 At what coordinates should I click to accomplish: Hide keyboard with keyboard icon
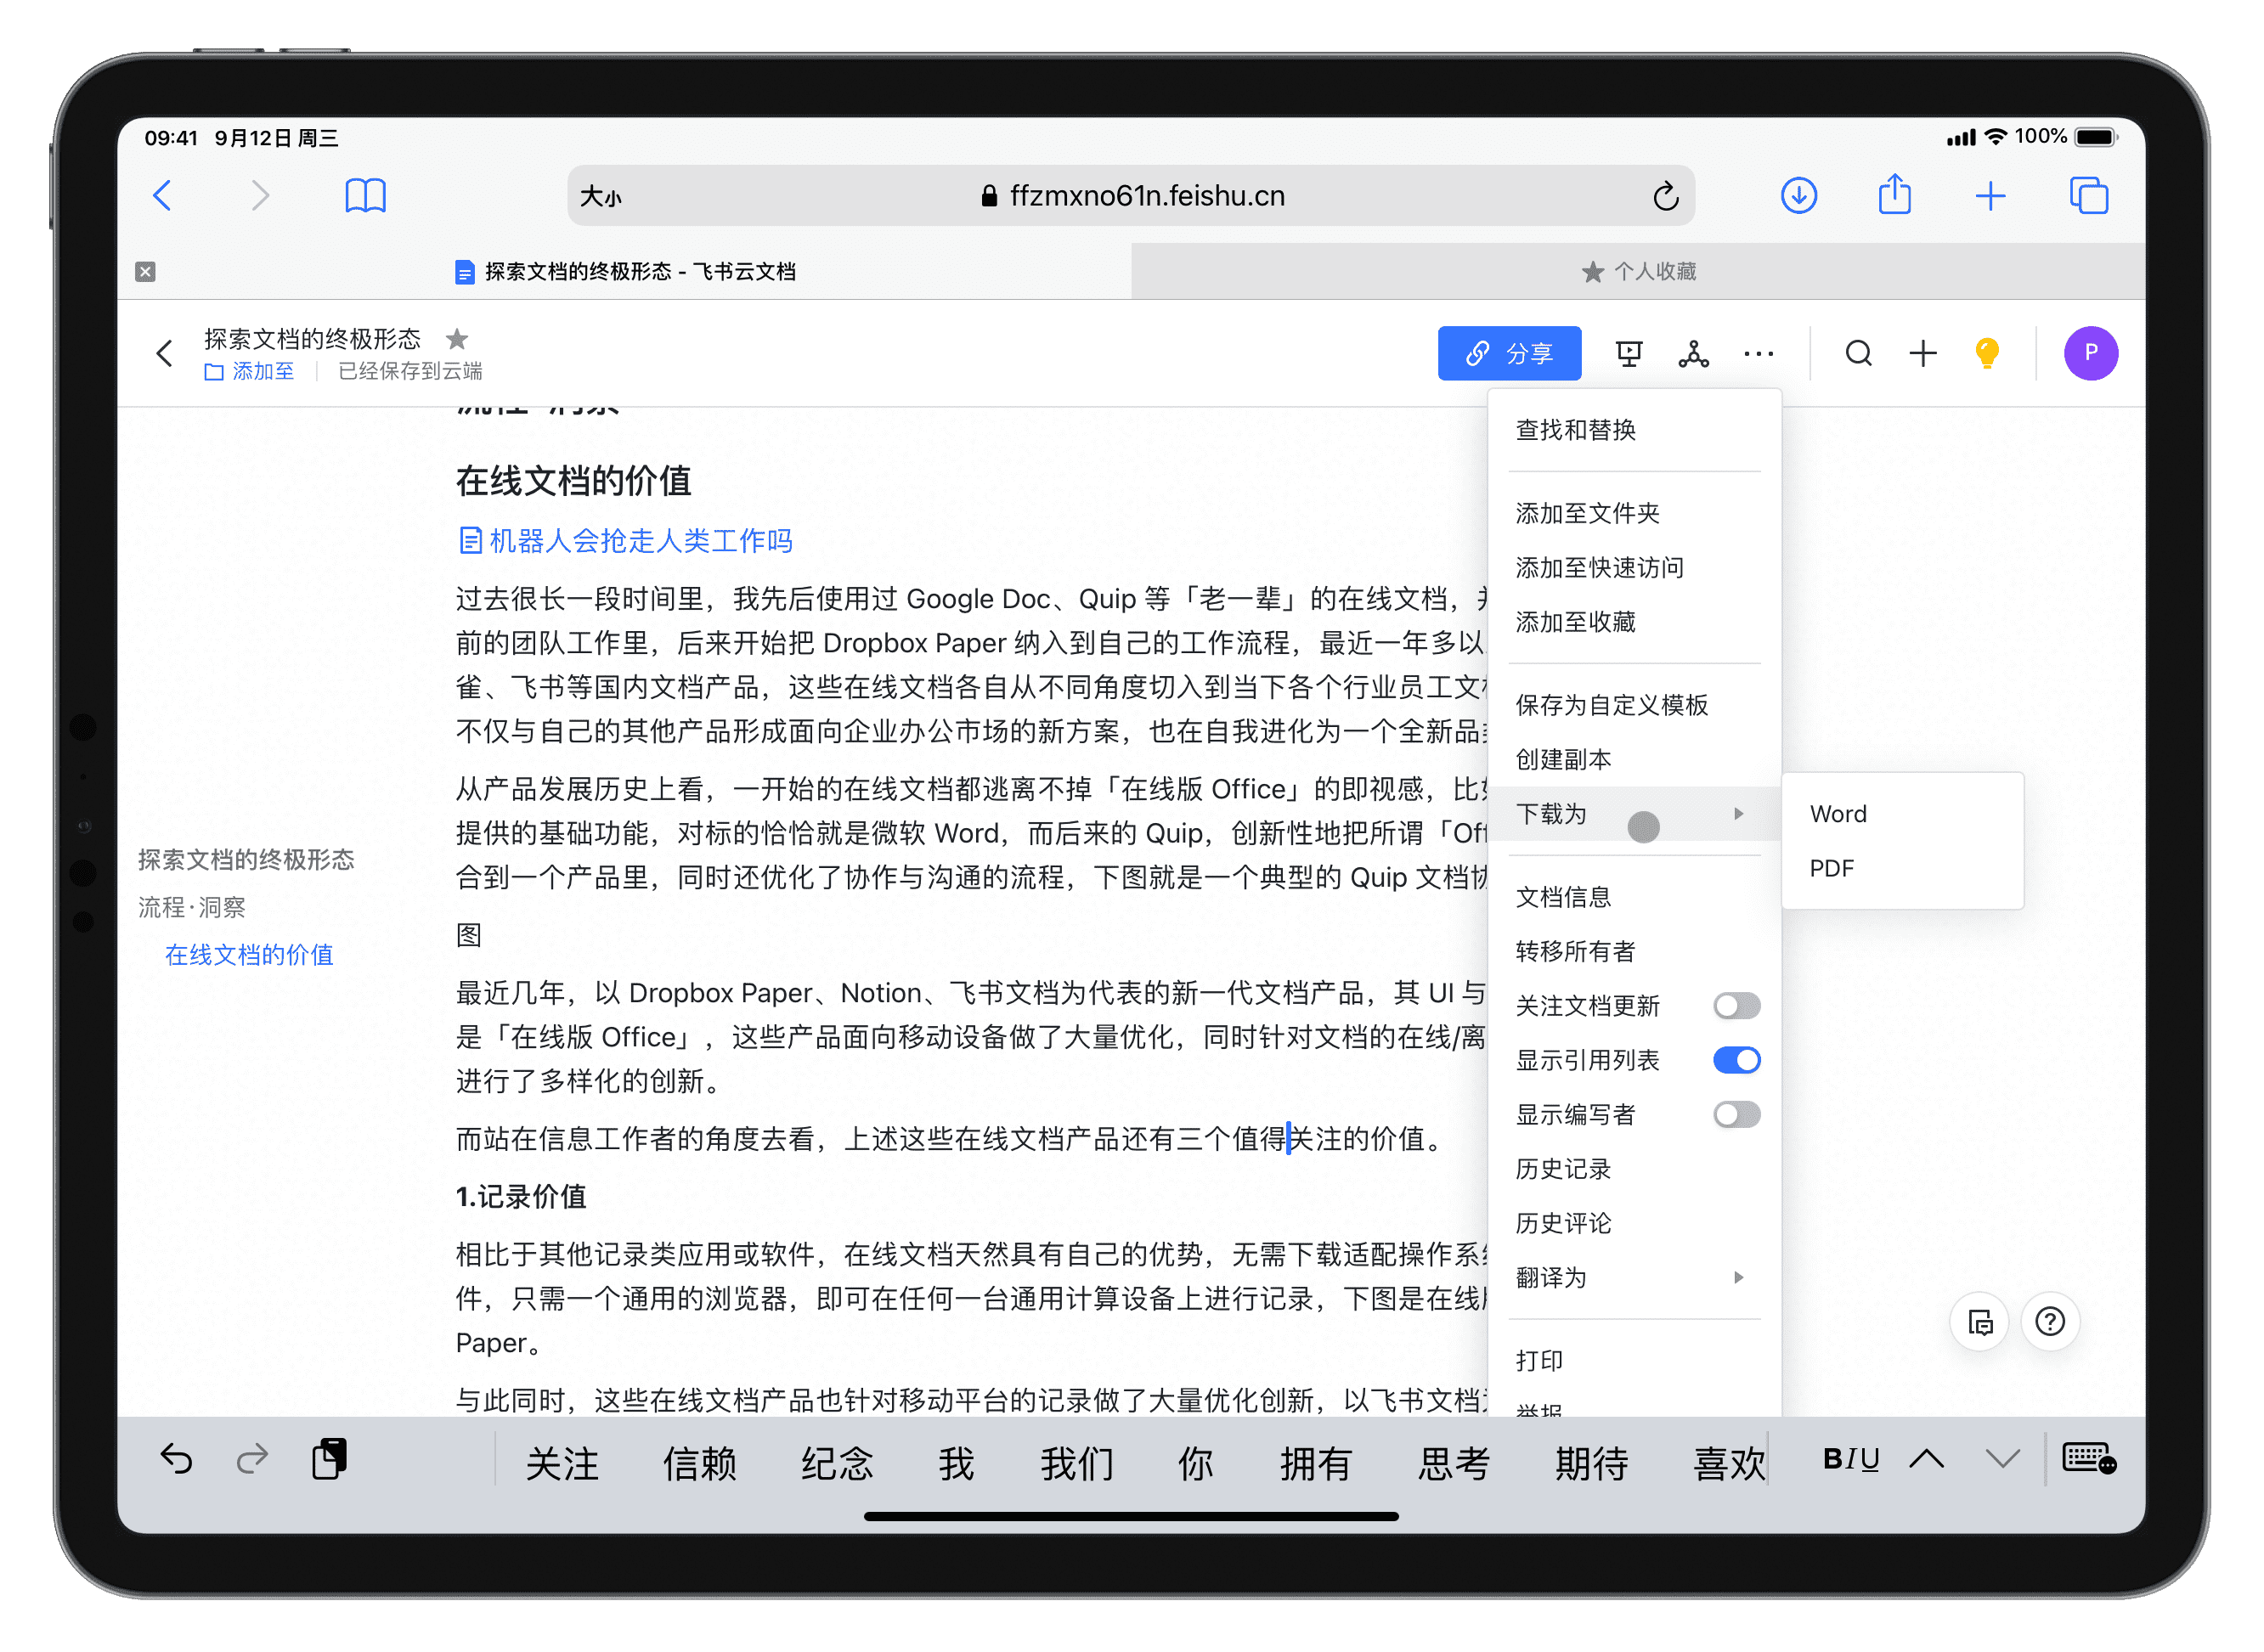click(2088, 1459)
